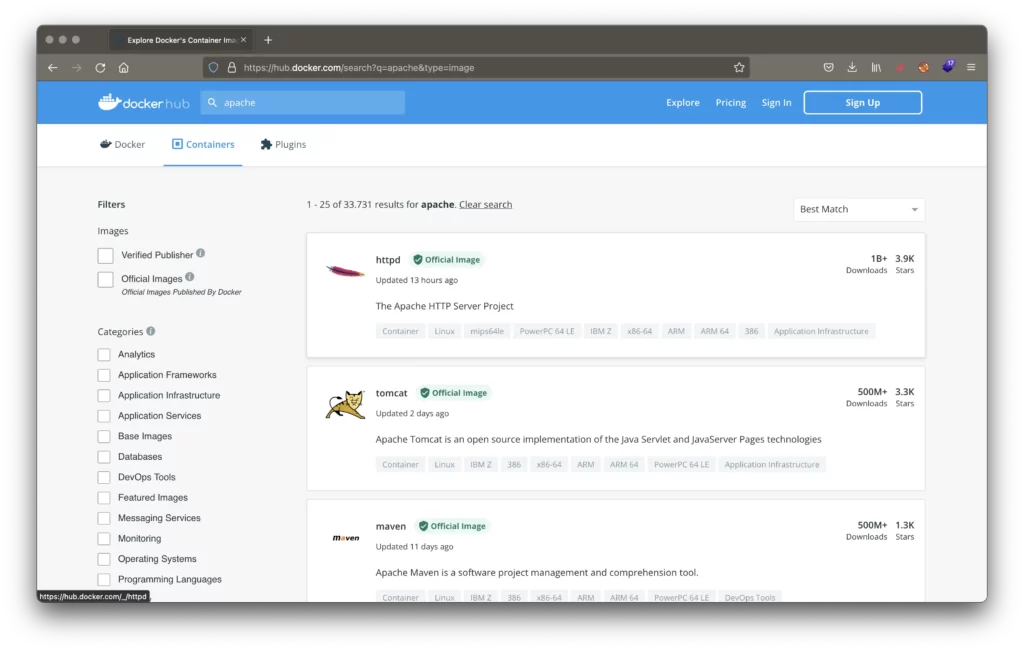1024x651 pixels.
Task: Click the info icon beside Categories
Action: point(151,331)
